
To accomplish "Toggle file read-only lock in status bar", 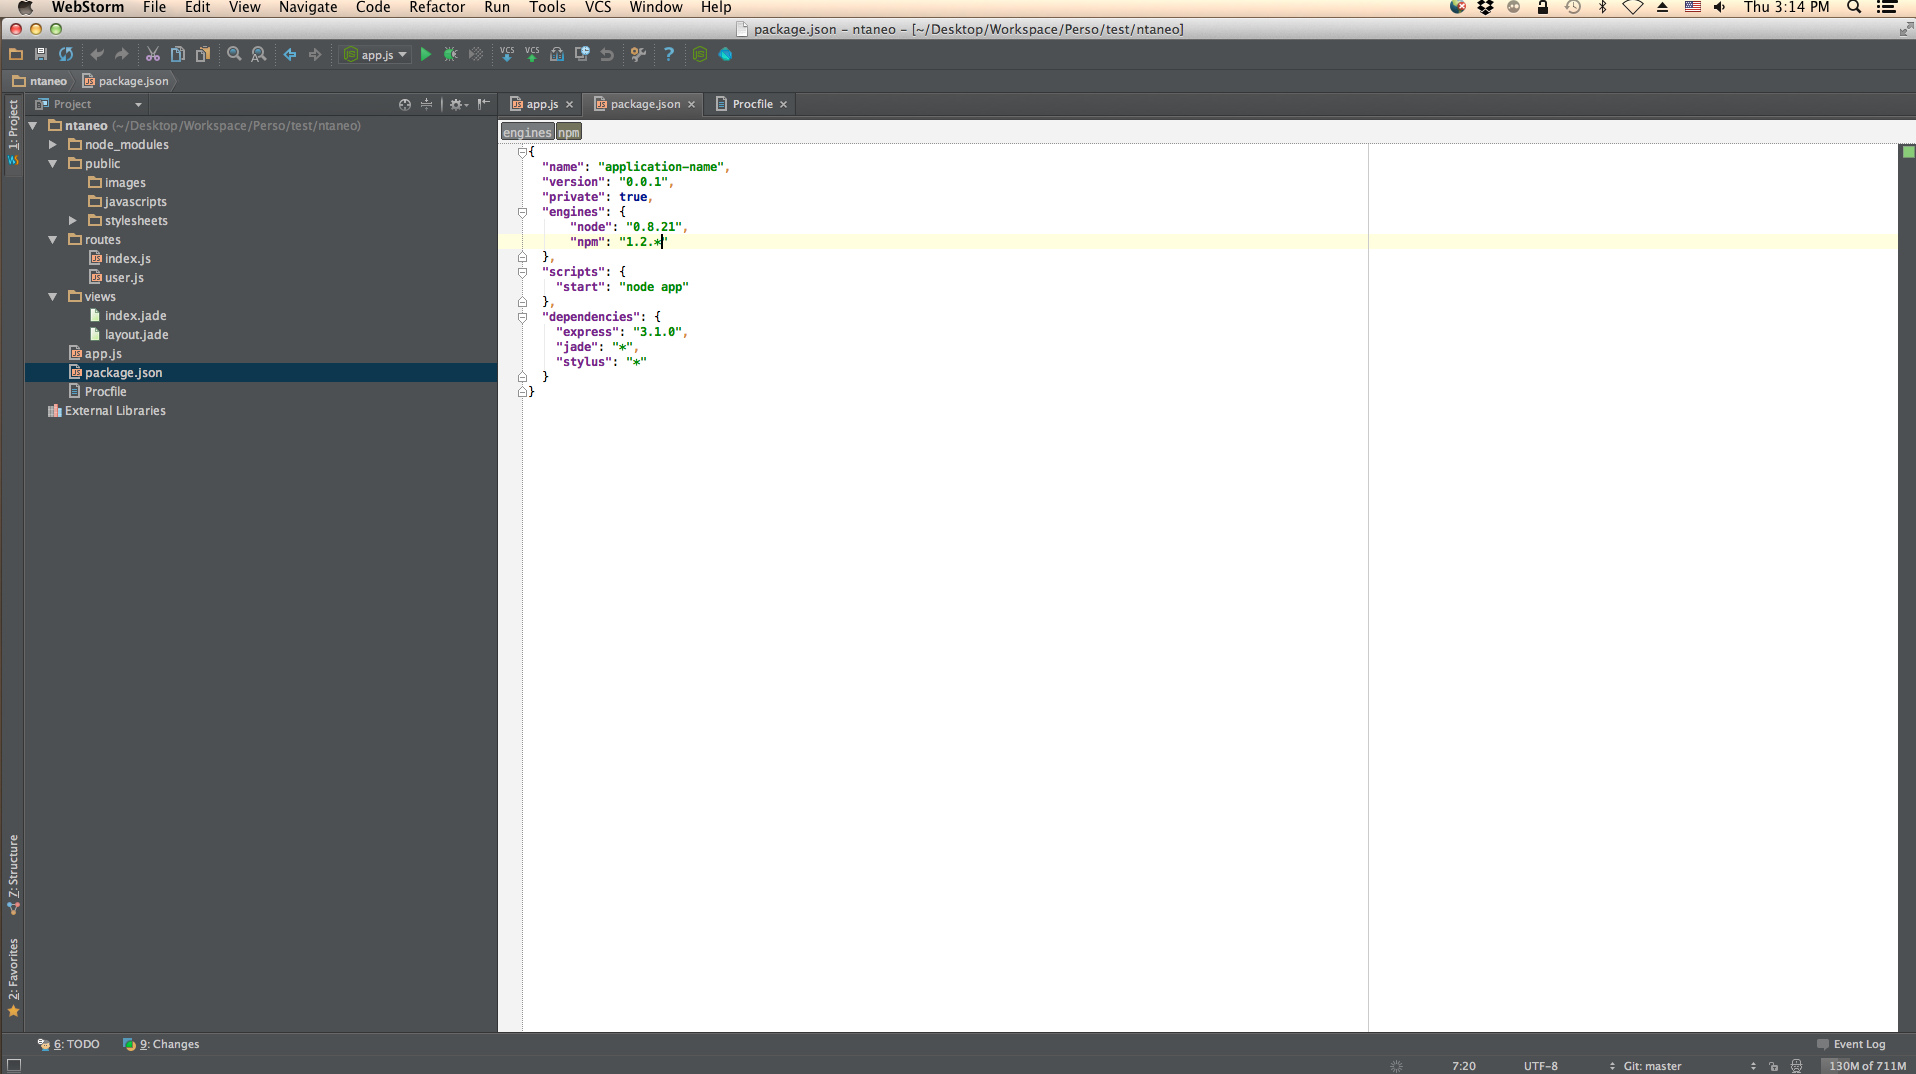I will point(1773,1066).
